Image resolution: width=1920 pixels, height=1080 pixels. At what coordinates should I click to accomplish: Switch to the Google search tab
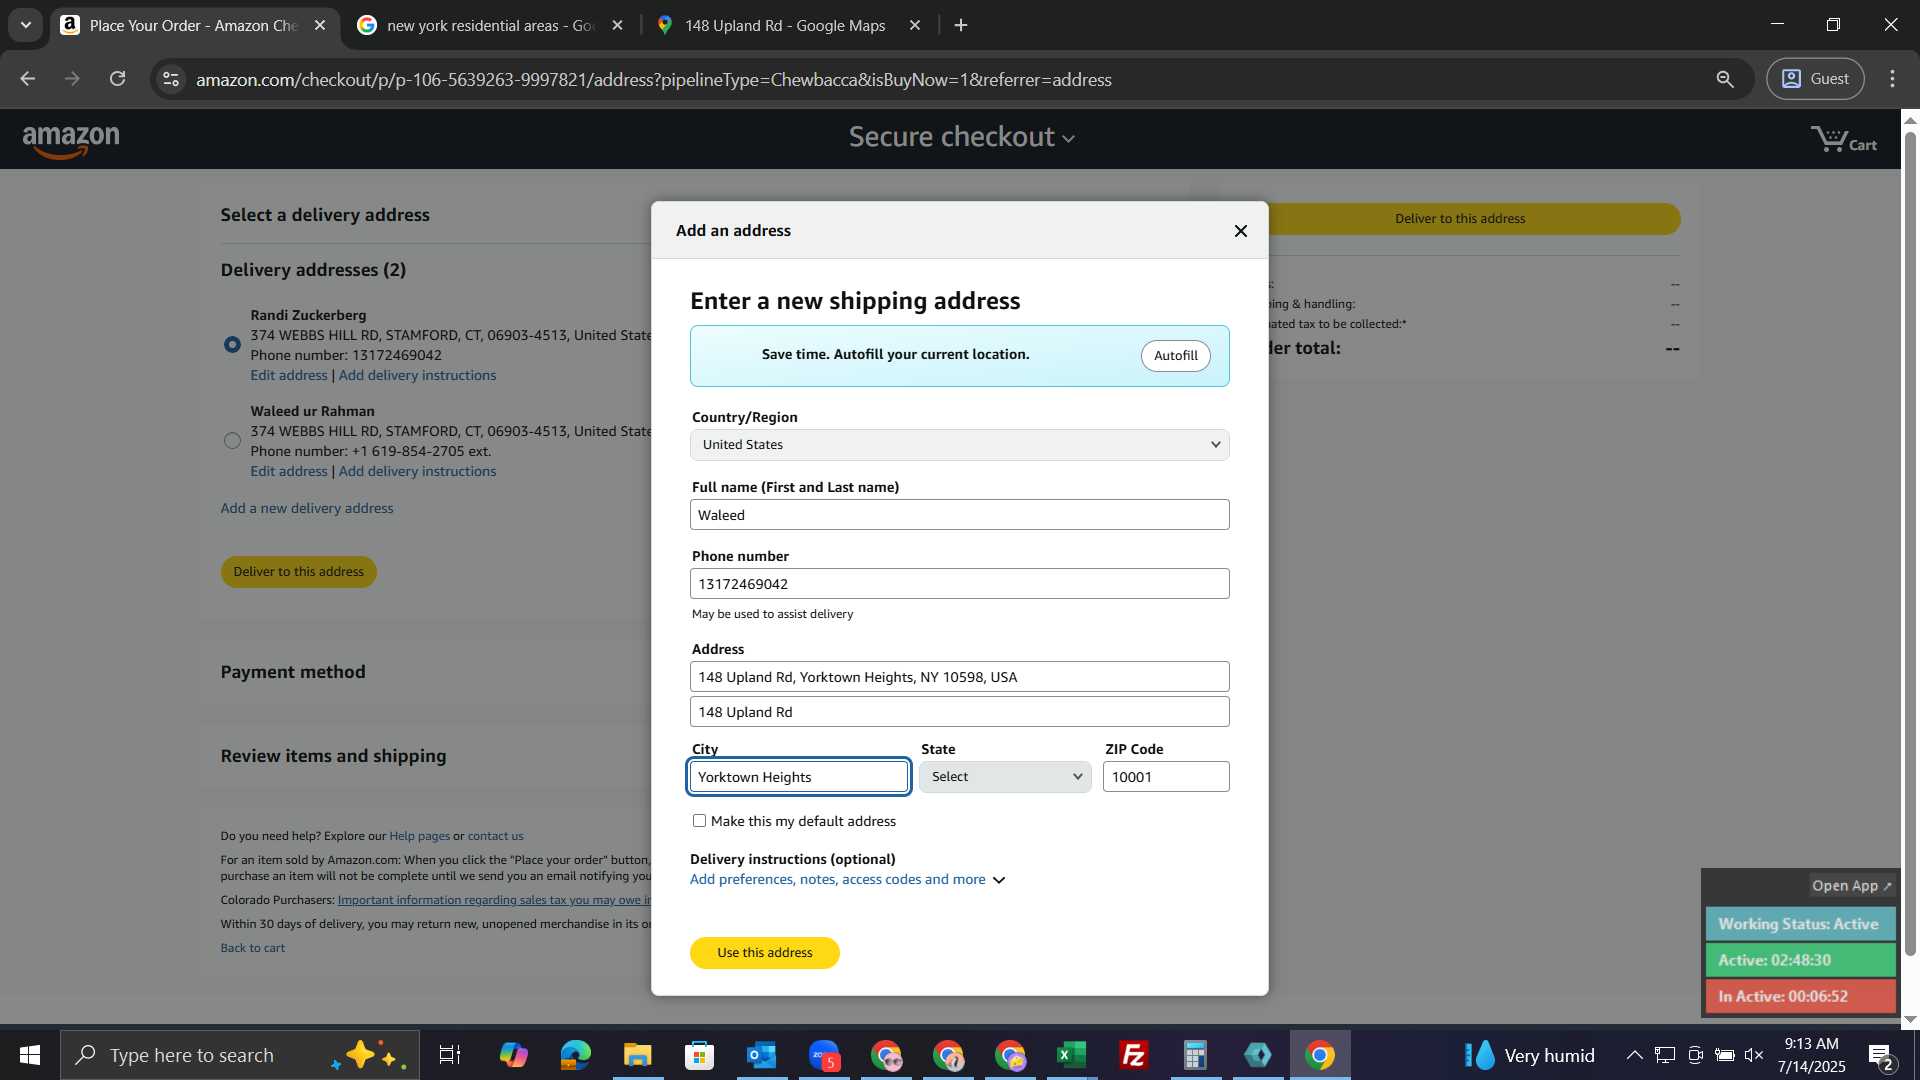tap(490, 26)
